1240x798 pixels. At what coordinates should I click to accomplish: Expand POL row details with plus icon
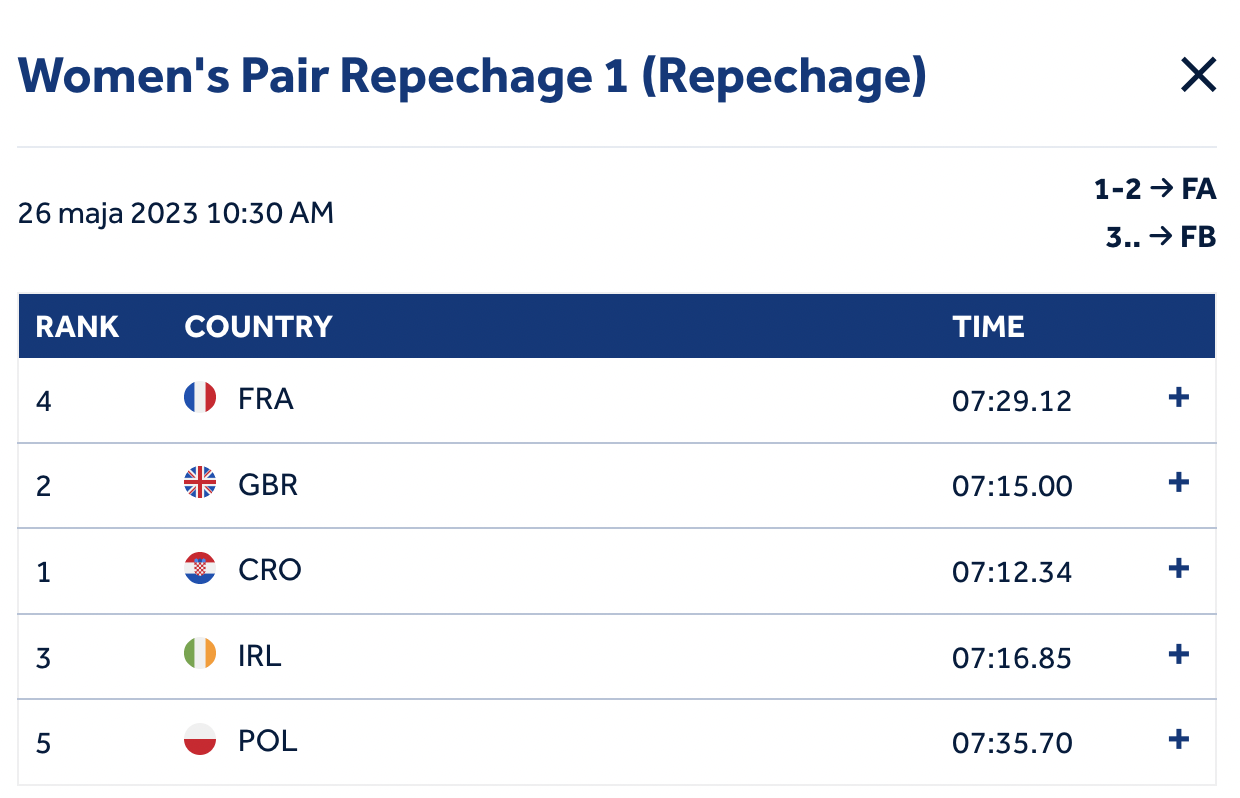(x=1179, y=740)
